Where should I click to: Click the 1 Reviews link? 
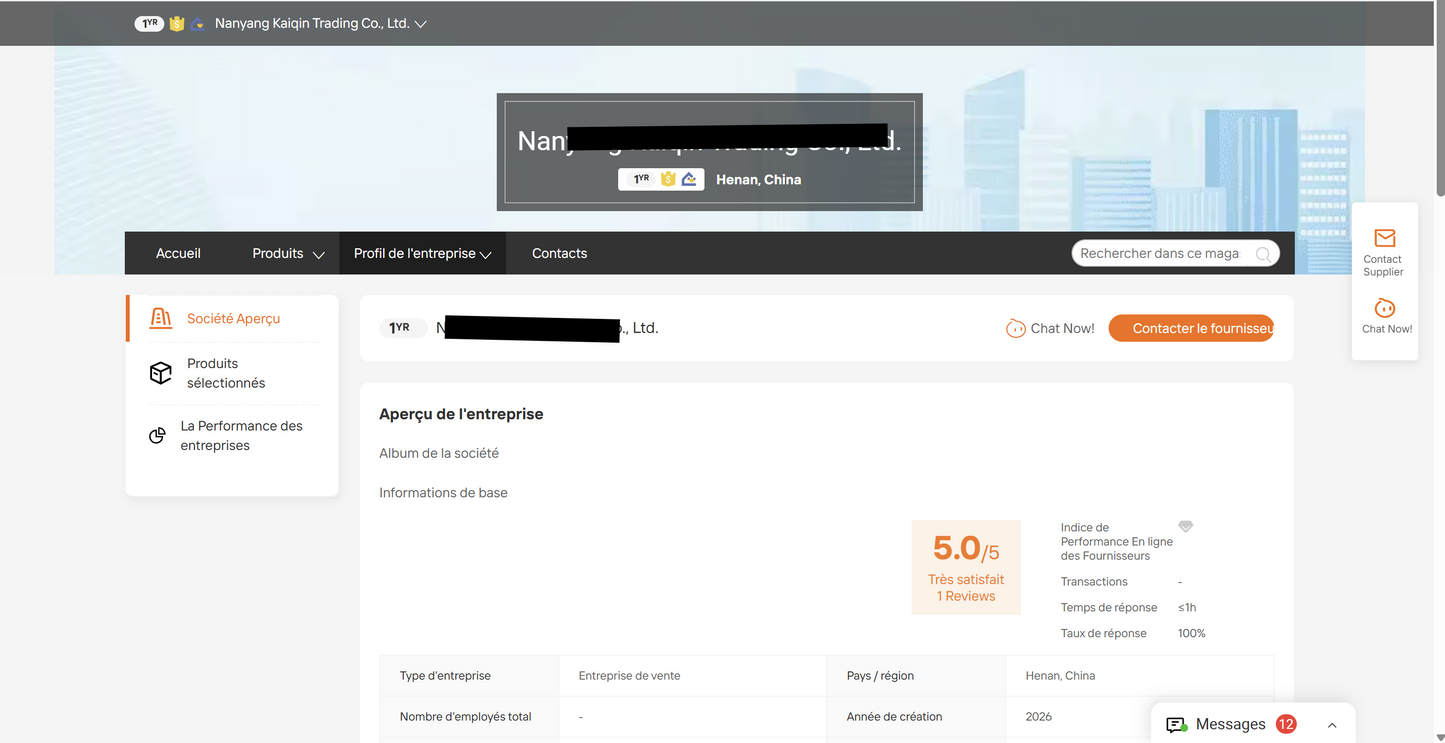[966, 596]
